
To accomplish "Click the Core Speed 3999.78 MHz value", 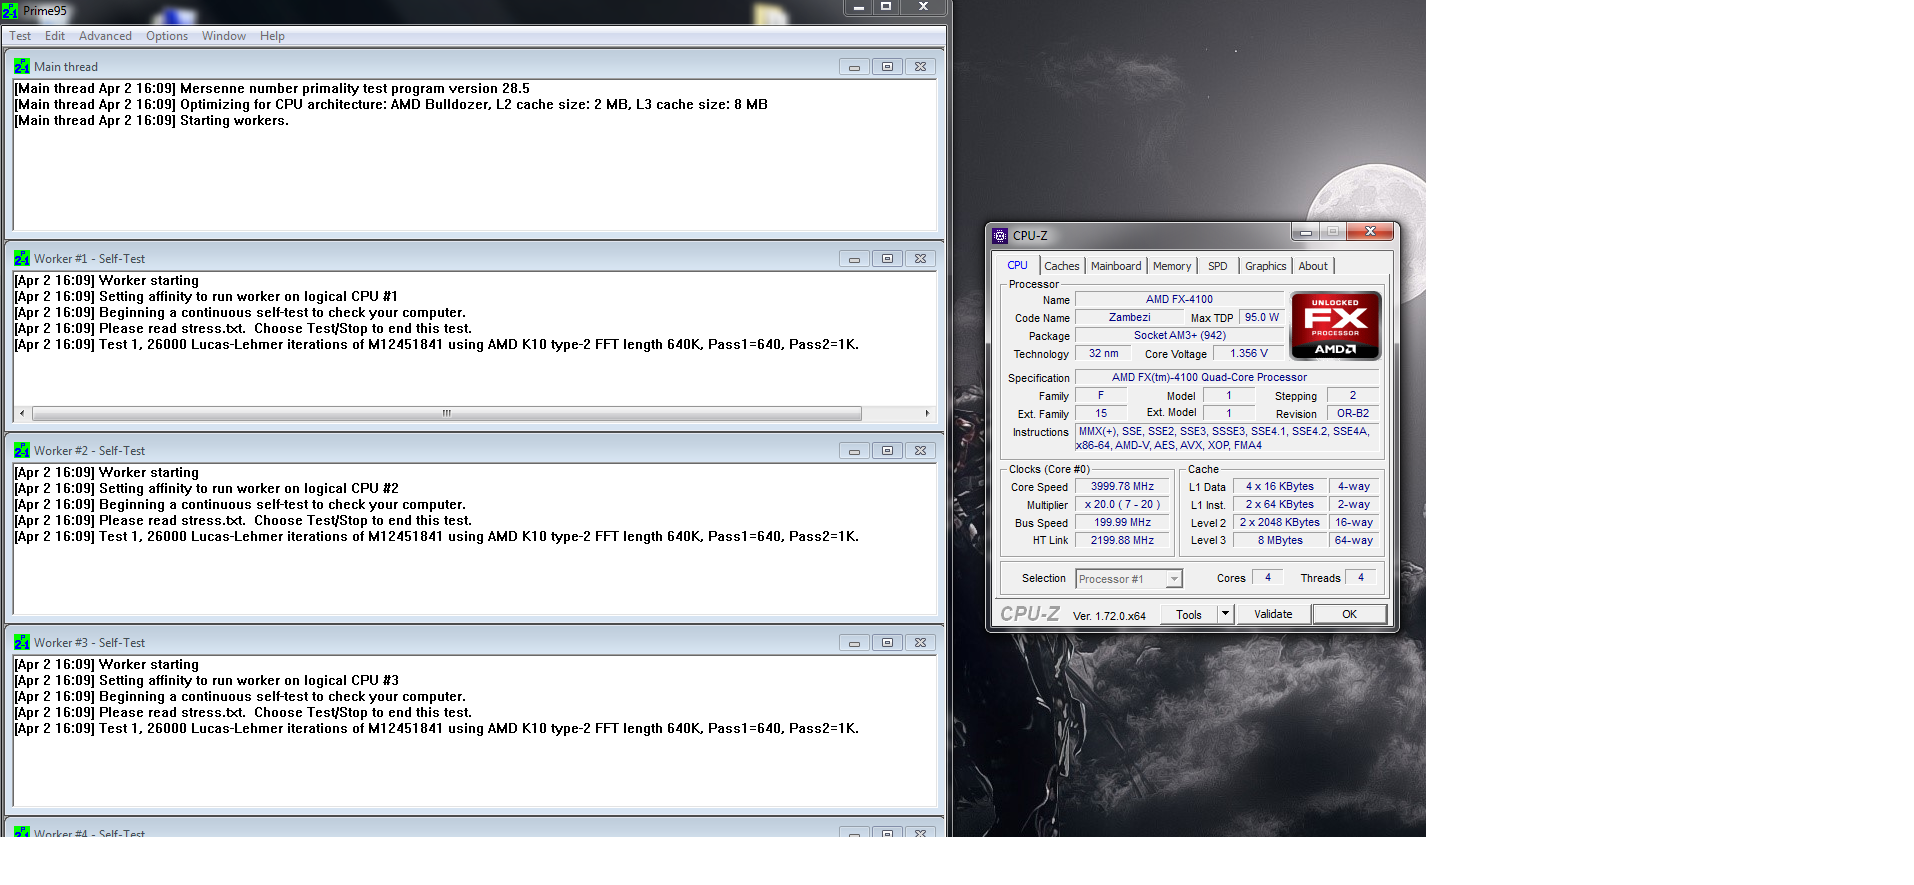I will point(1122,486).
